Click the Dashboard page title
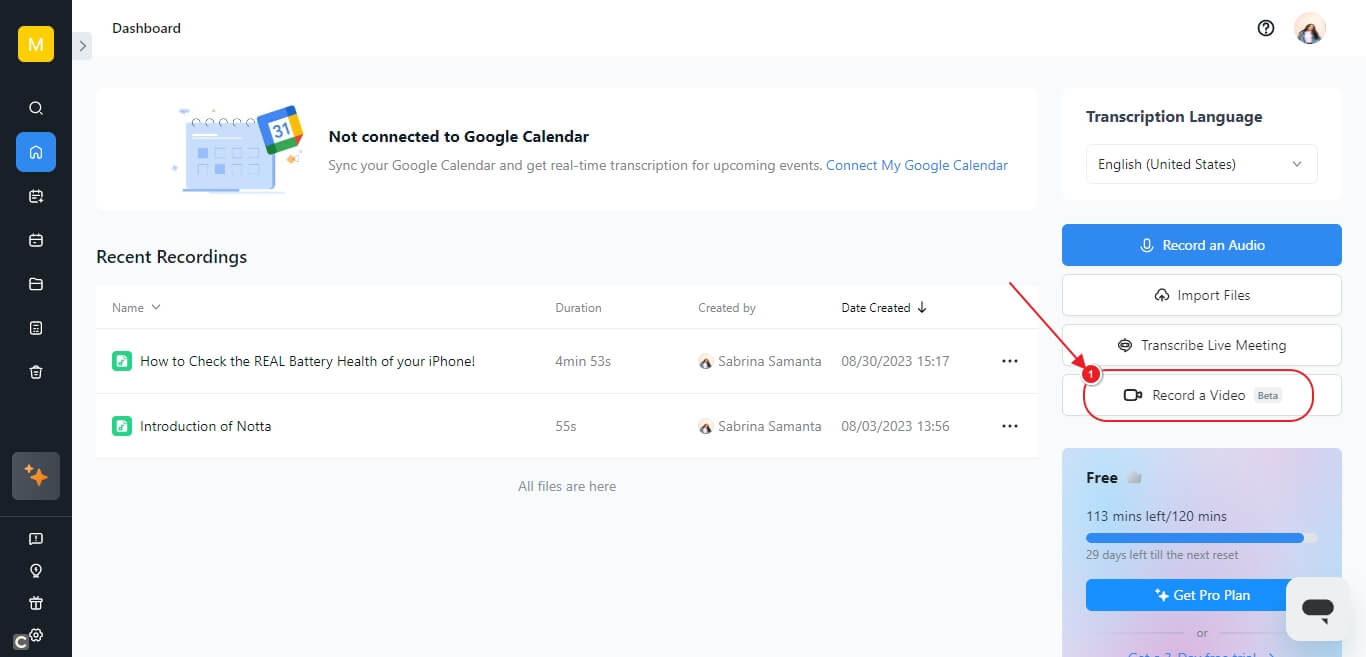Image resolution: width=1366 pixels, height=657 pixels. click(x=146, y=28)
